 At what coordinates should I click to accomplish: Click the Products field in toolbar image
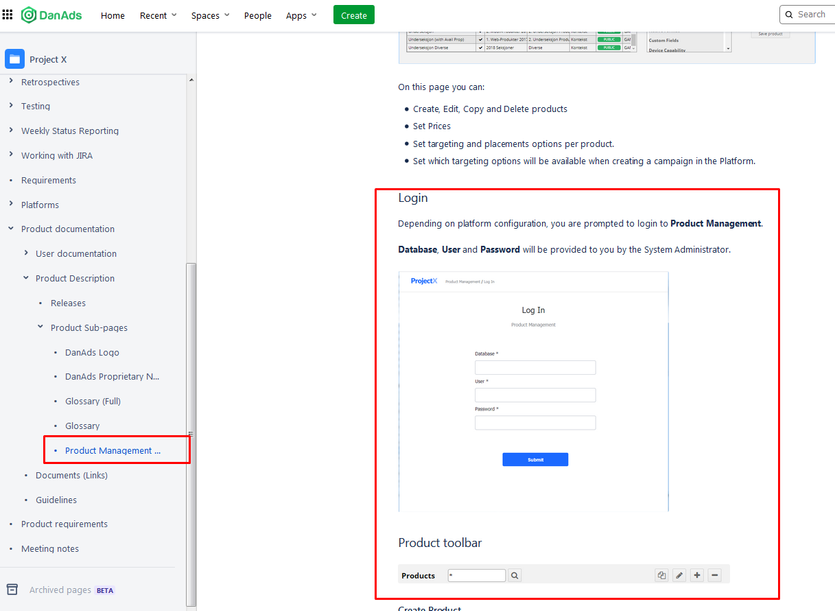477,575
